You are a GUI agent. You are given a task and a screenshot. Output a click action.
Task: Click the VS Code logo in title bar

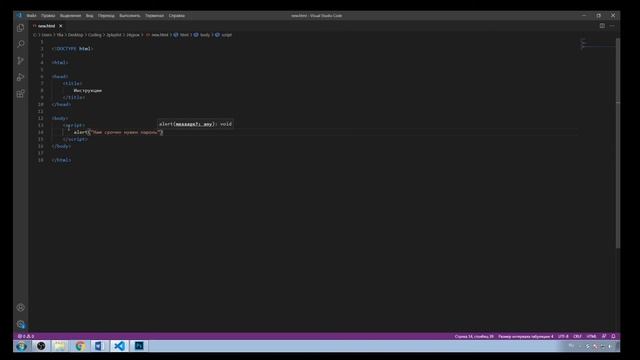(x=19, y=16)
